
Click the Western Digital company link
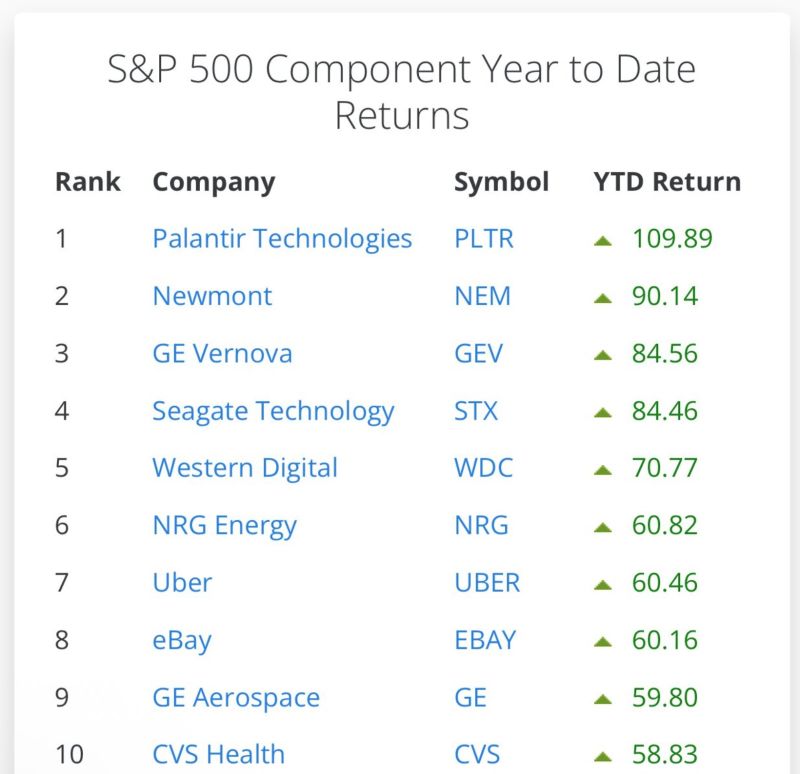245,467
